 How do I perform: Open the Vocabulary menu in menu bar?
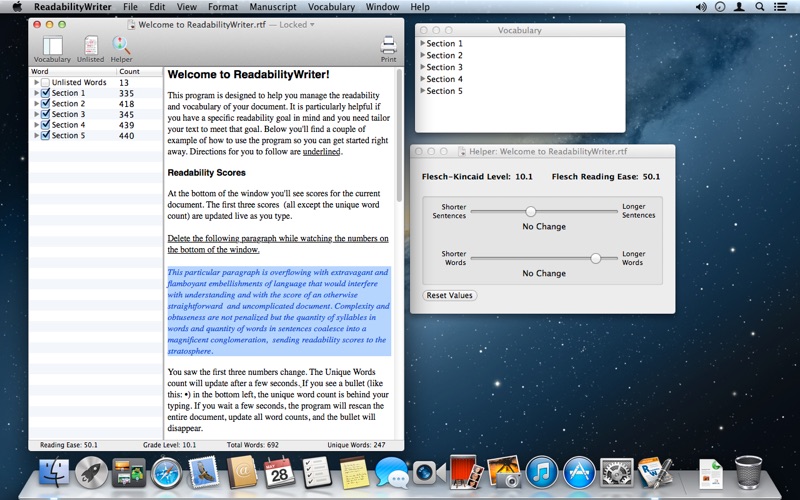[331, 7]
